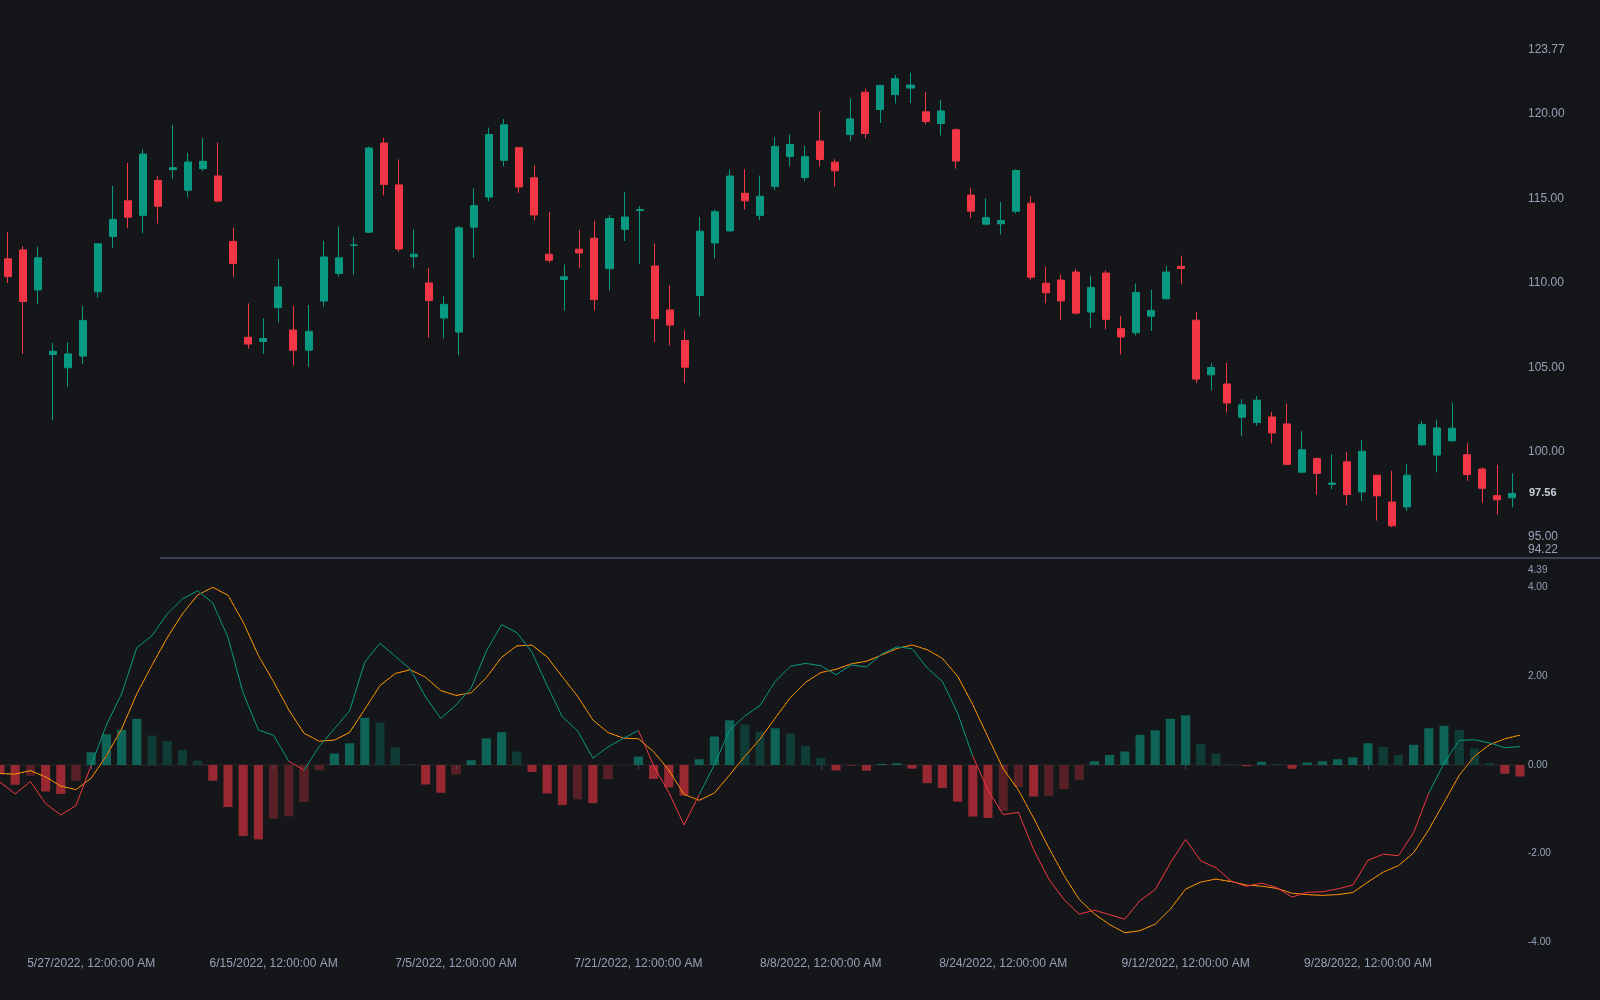
Task: Click the 105.00 price axis label
Action: coord(1546,367)
